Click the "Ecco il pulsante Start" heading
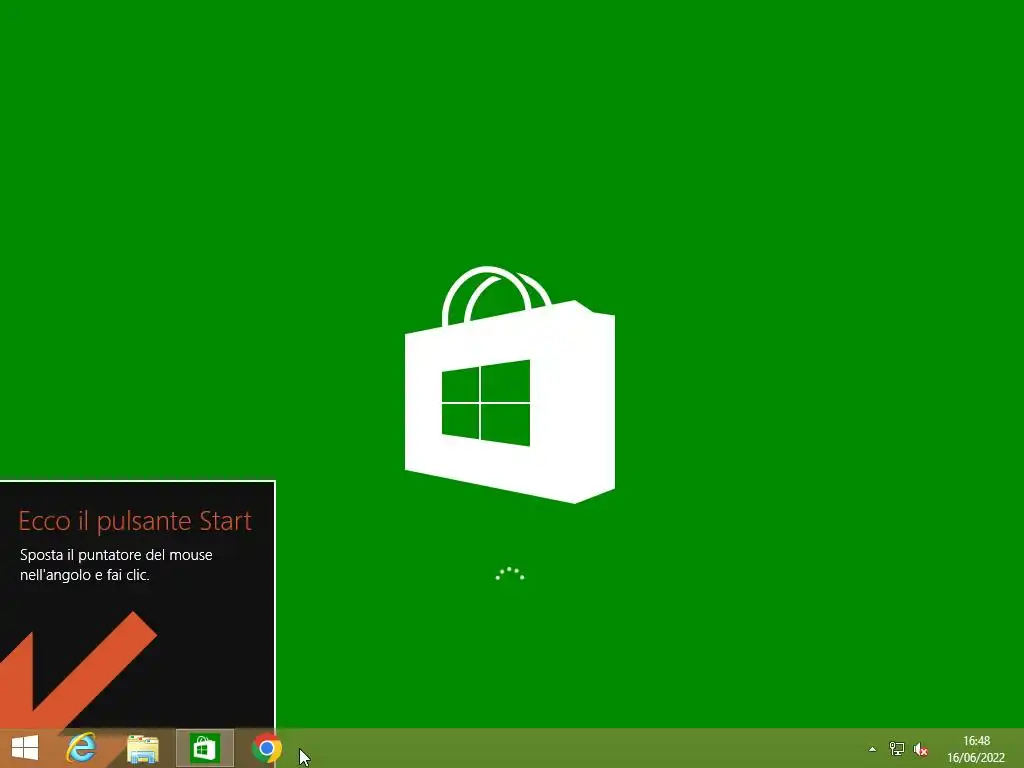Screen dimensions: 1024x768 tap(135, 521)
